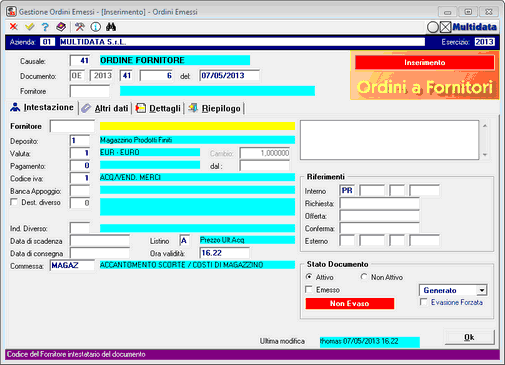
Task: Click the Esercizio field 2013
Action: coord(484,42)
